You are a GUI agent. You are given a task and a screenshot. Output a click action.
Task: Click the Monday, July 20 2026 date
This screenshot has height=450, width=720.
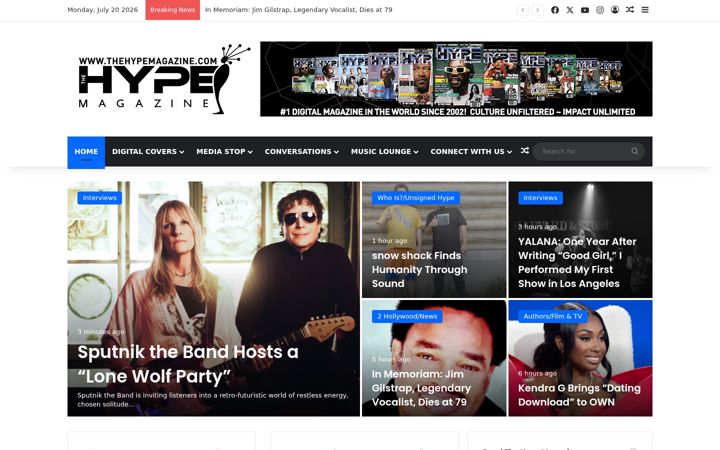102,10
